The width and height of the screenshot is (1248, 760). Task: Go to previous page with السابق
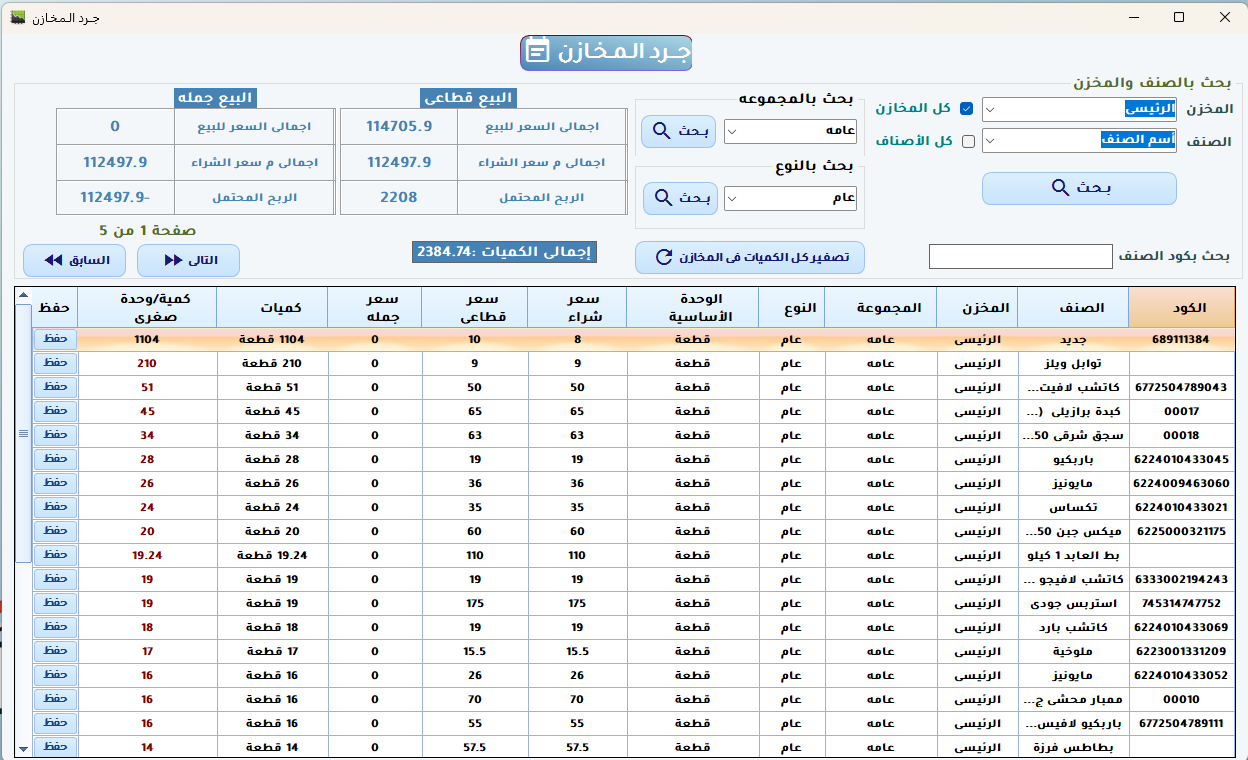(x=75, y=260)
